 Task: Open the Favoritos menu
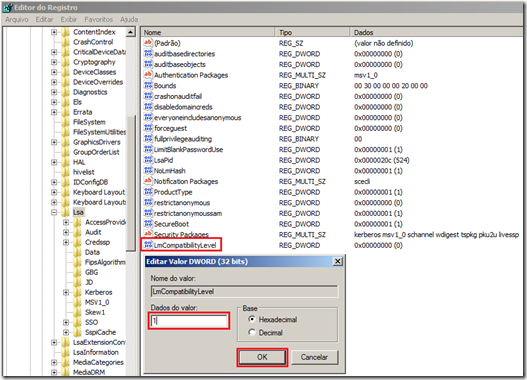tap(98, 19)
